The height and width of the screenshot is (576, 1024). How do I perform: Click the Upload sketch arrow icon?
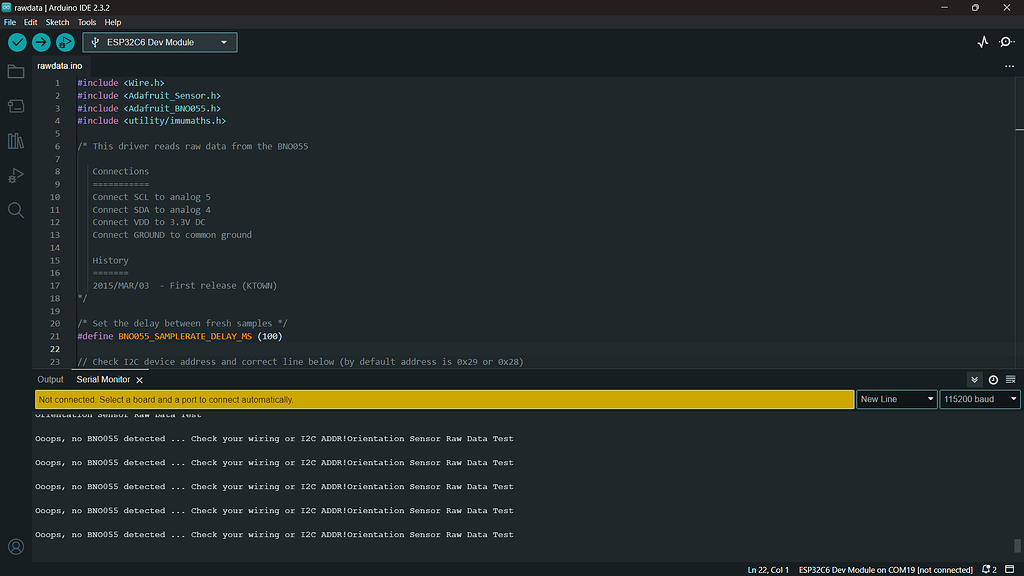click(x=40, y=42)
